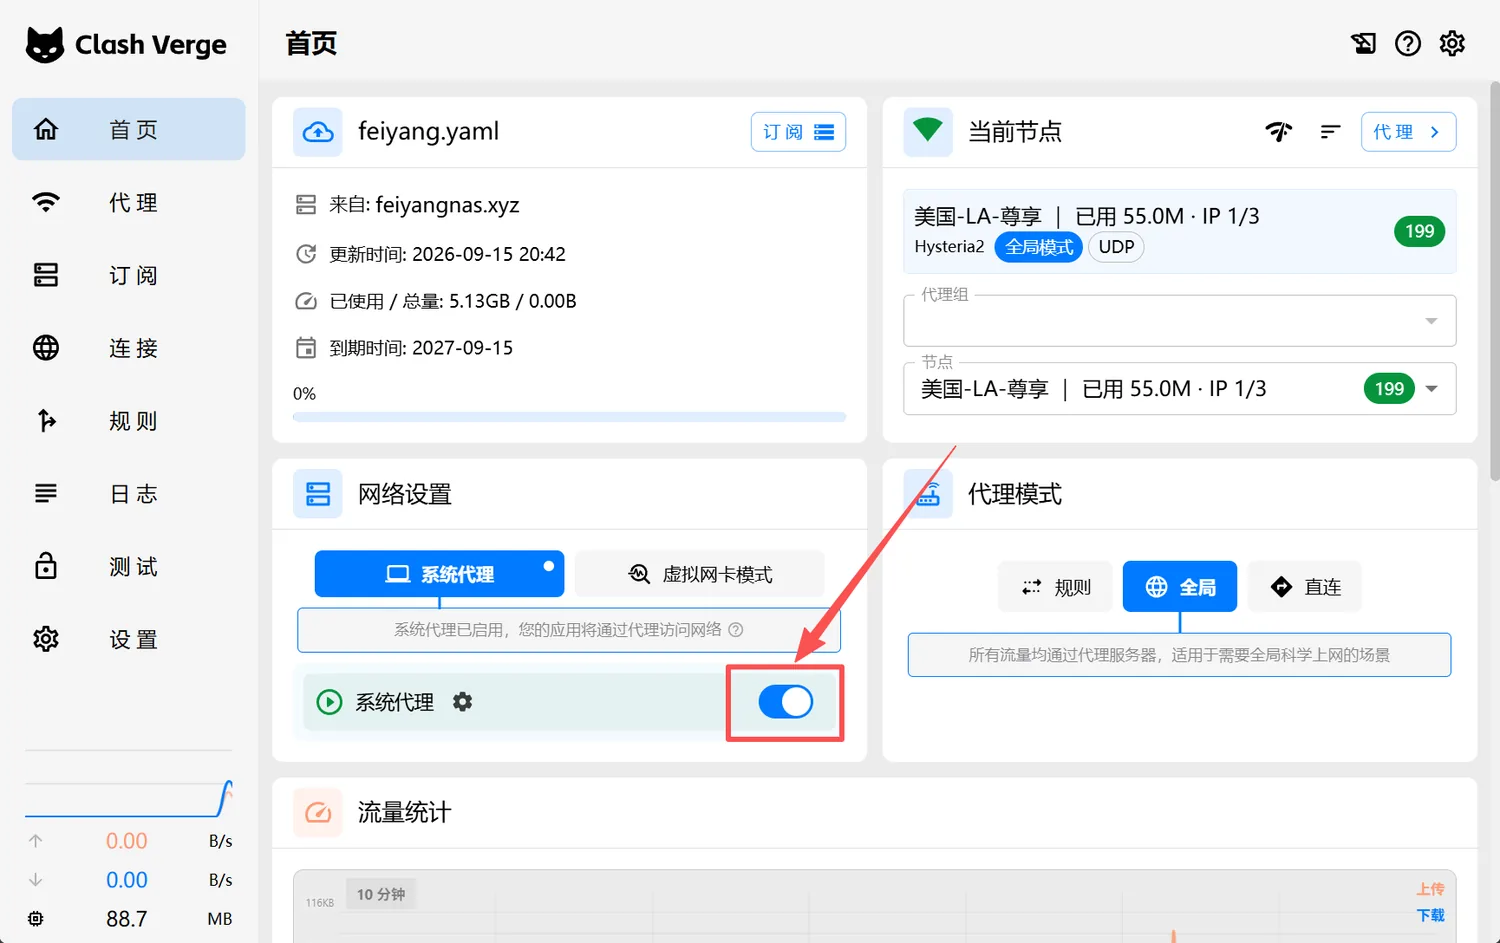1500x943 pixels.
Task: Select the 虚拟网卡模式 tab
Action: pyautogui.click(x=699, y=574)
